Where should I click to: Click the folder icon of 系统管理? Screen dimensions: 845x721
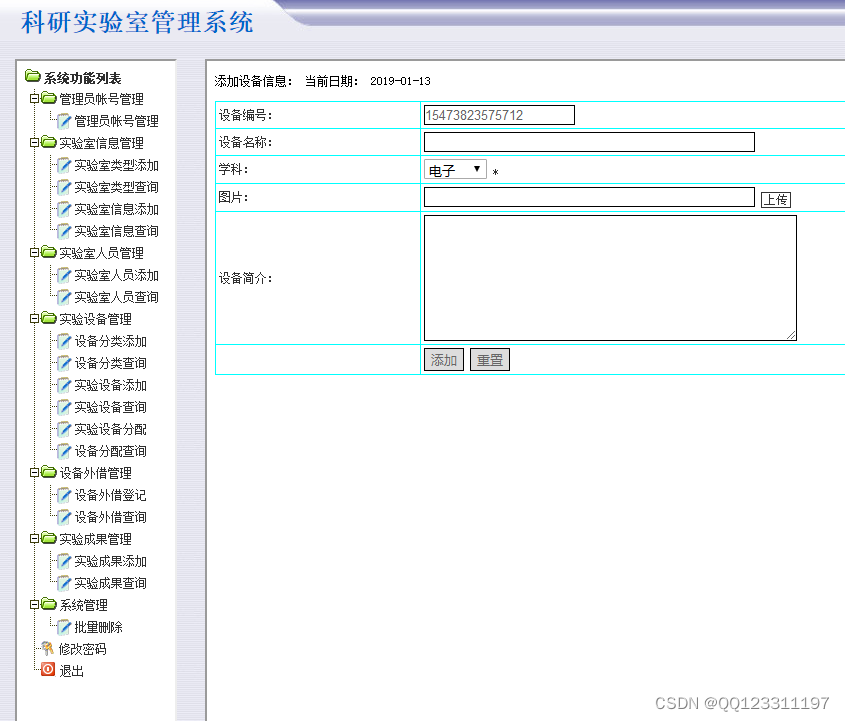coord(49,604)
